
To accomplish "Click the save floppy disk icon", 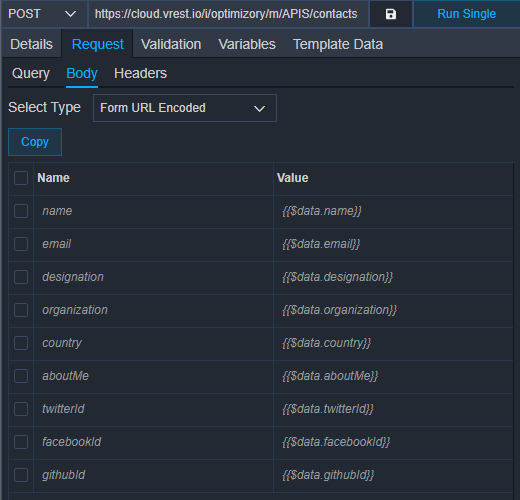I will tap(391, 14).
